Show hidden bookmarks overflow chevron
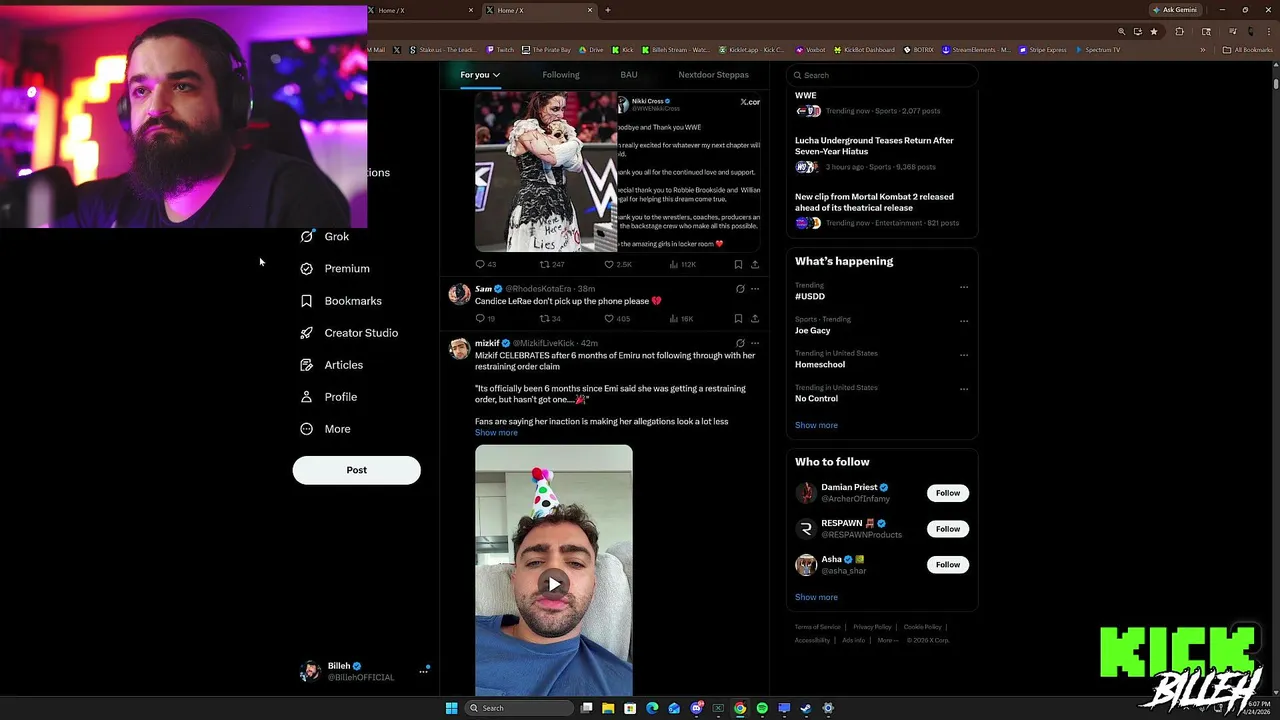 (1203, 50)
